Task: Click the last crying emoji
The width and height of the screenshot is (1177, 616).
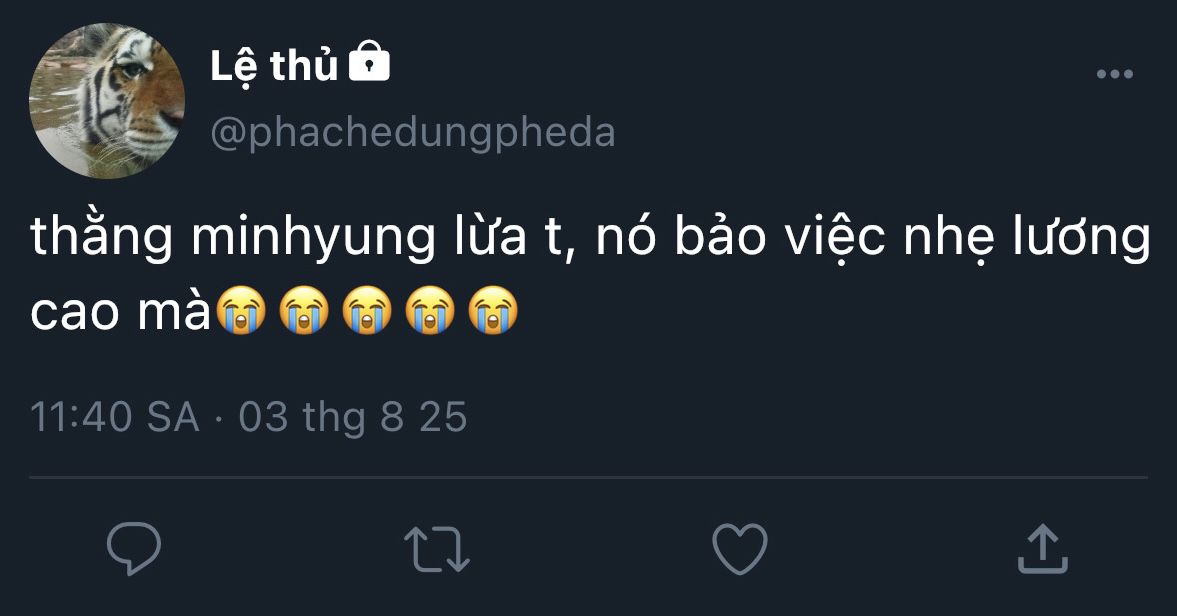Action: [493, 310]
